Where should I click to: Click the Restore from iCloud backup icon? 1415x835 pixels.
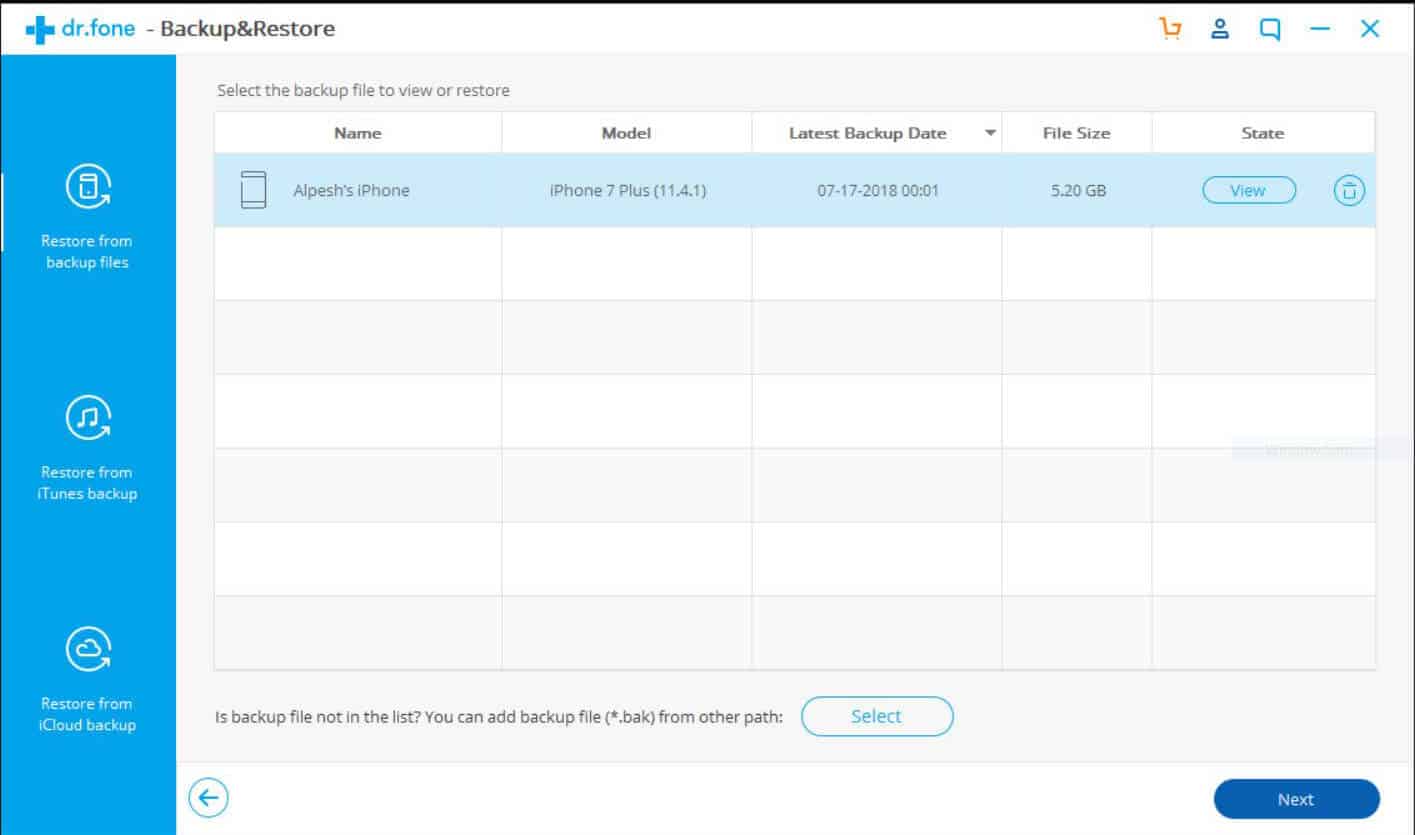[x=88, y=649]
